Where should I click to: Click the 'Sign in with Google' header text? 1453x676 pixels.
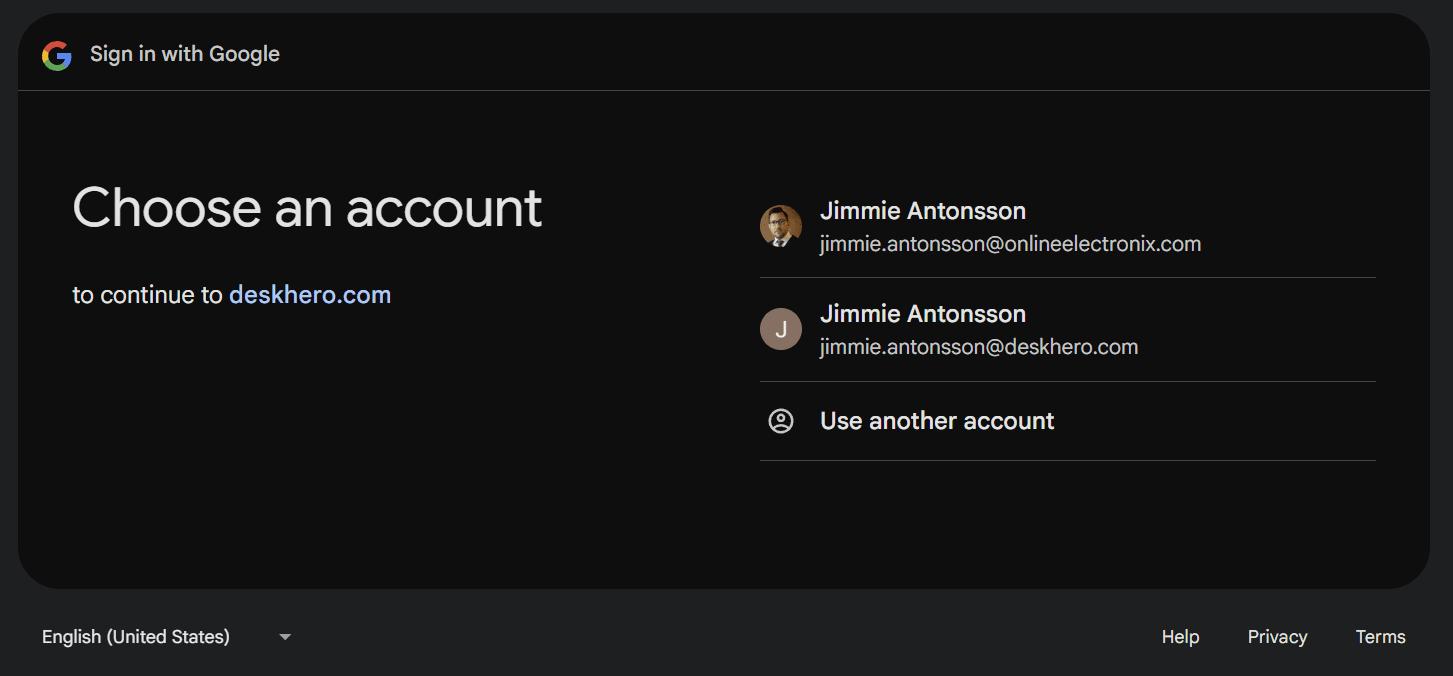coord(185,54)
